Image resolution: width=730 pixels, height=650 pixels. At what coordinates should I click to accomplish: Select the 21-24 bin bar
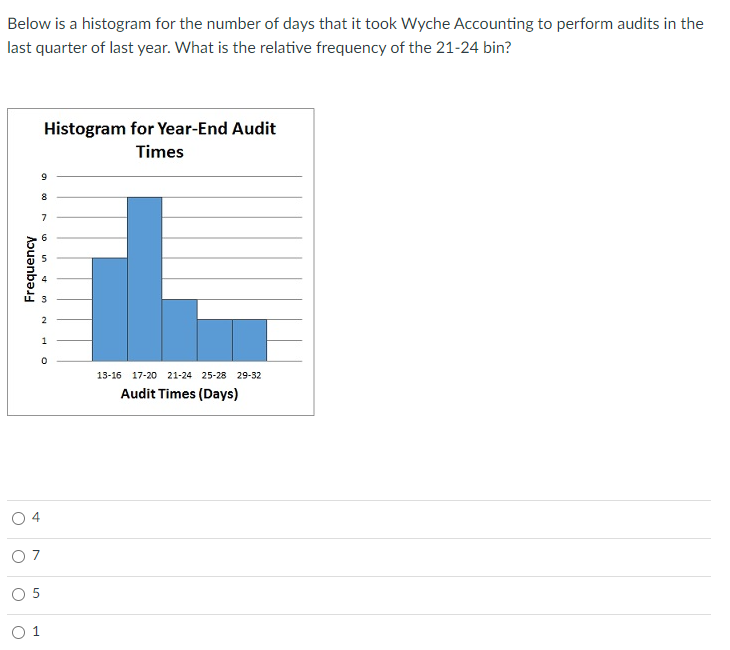(179, 330)
